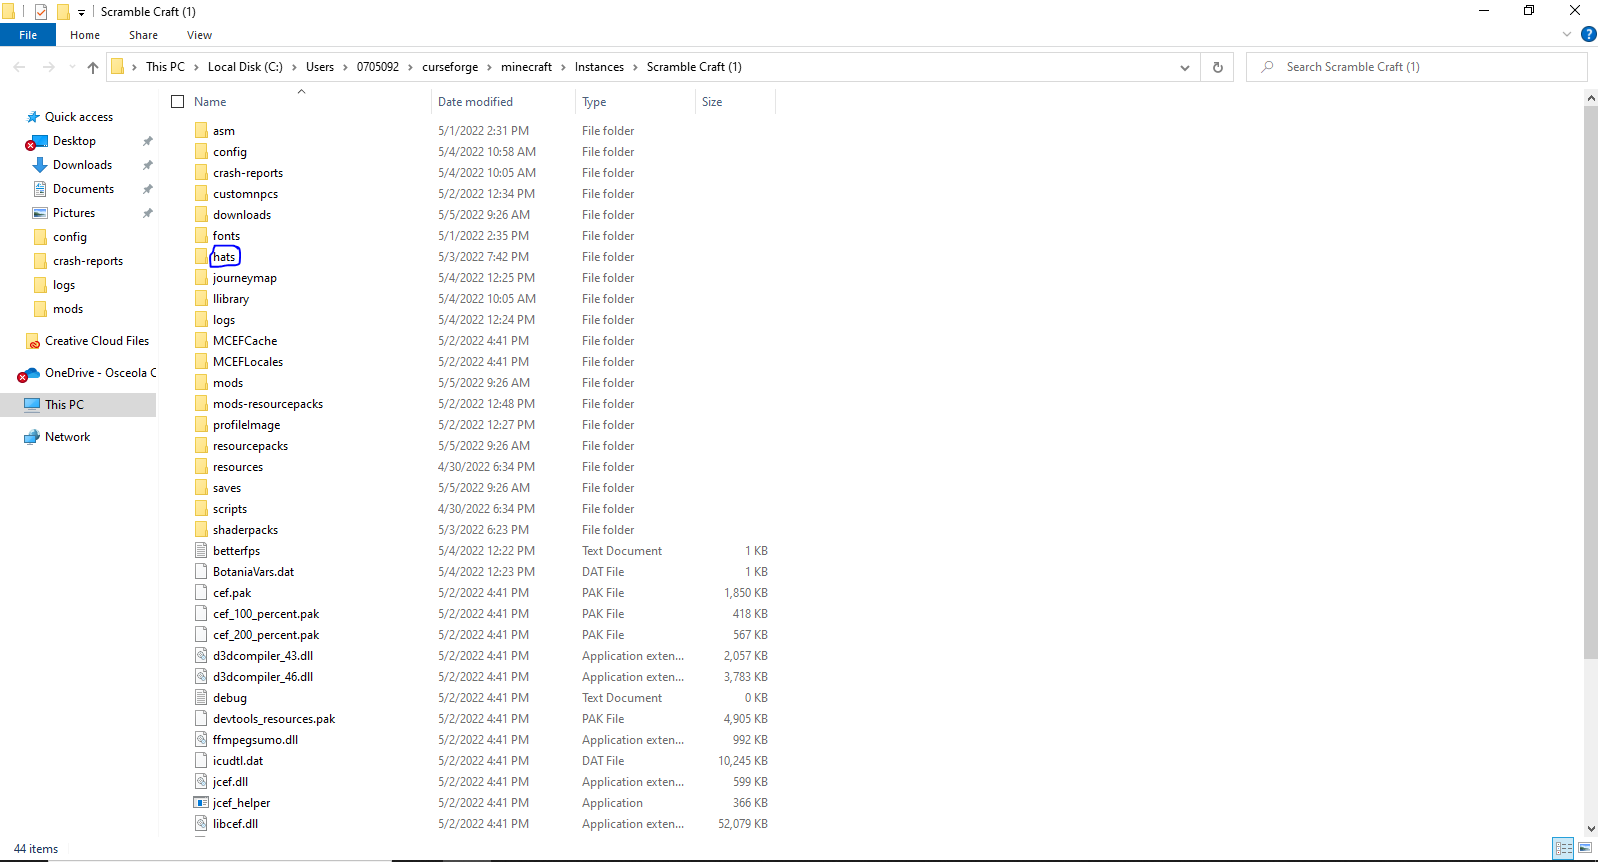Open logs in the Quick access sidebar

(64, 285)
